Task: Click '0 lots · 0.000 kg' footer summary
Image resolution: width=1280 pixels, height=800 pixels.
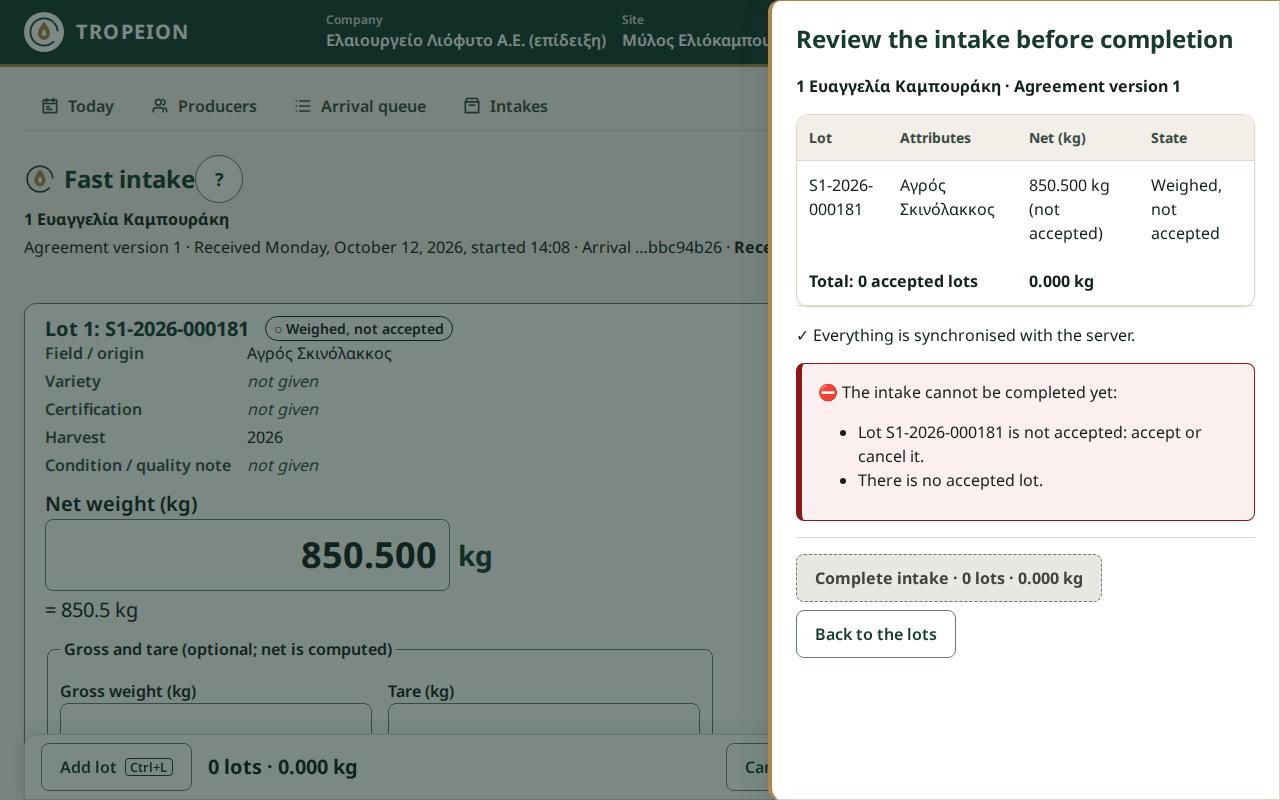Action: click(x=282, y=767)
